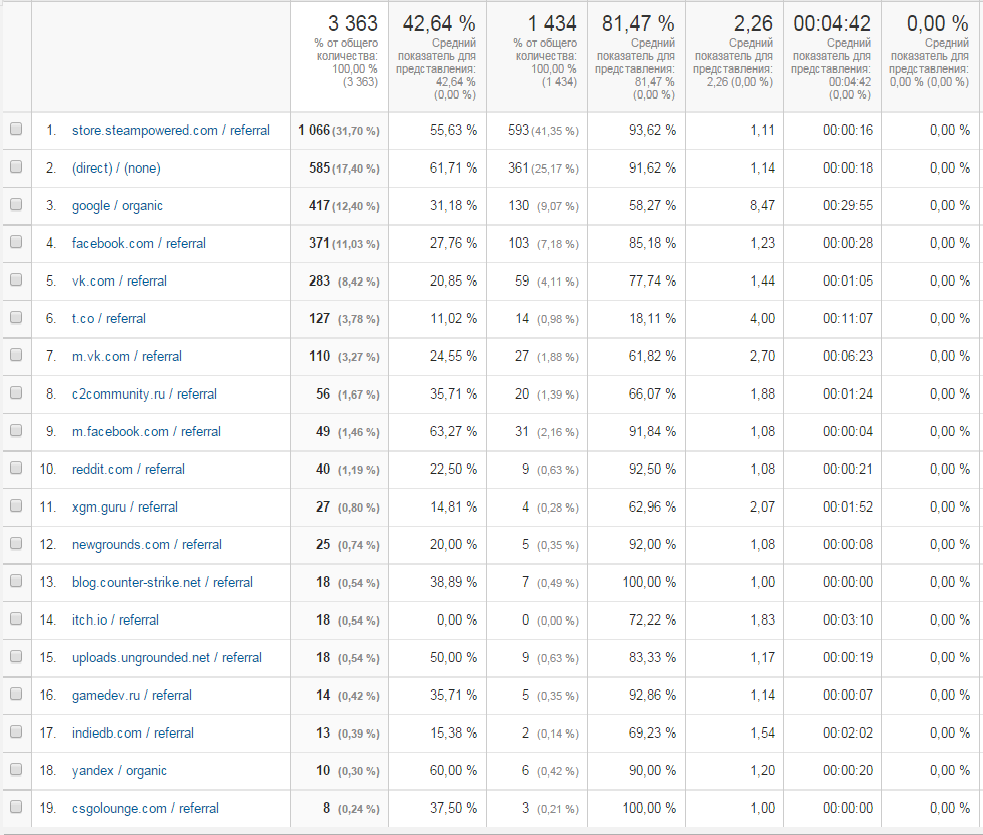Select blog.counter-strike.net / referral link
The image size is (983, 835).
pyautogui.click(x=162, y=582)
